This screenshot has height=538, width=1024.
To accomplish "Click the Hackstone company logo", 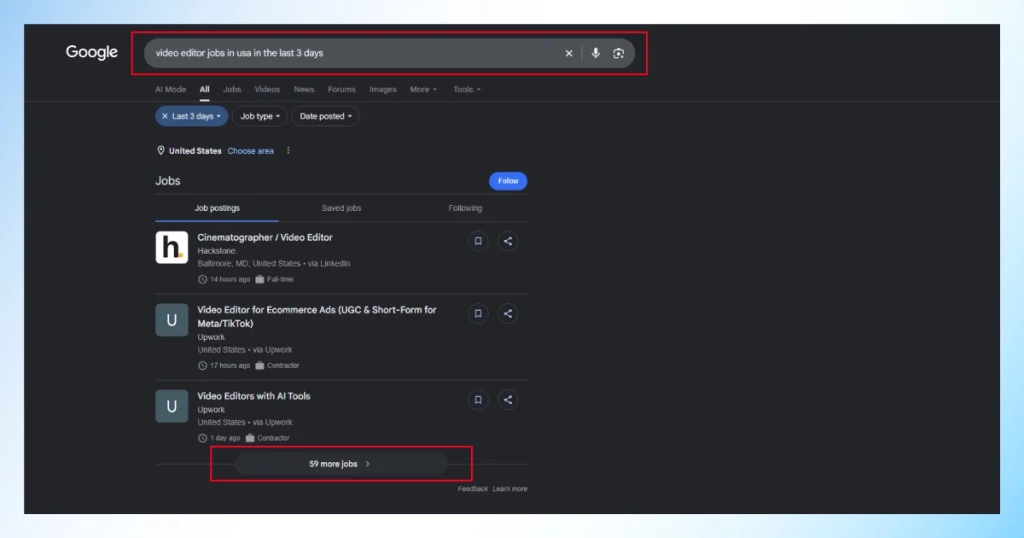I will click(172, 247).
